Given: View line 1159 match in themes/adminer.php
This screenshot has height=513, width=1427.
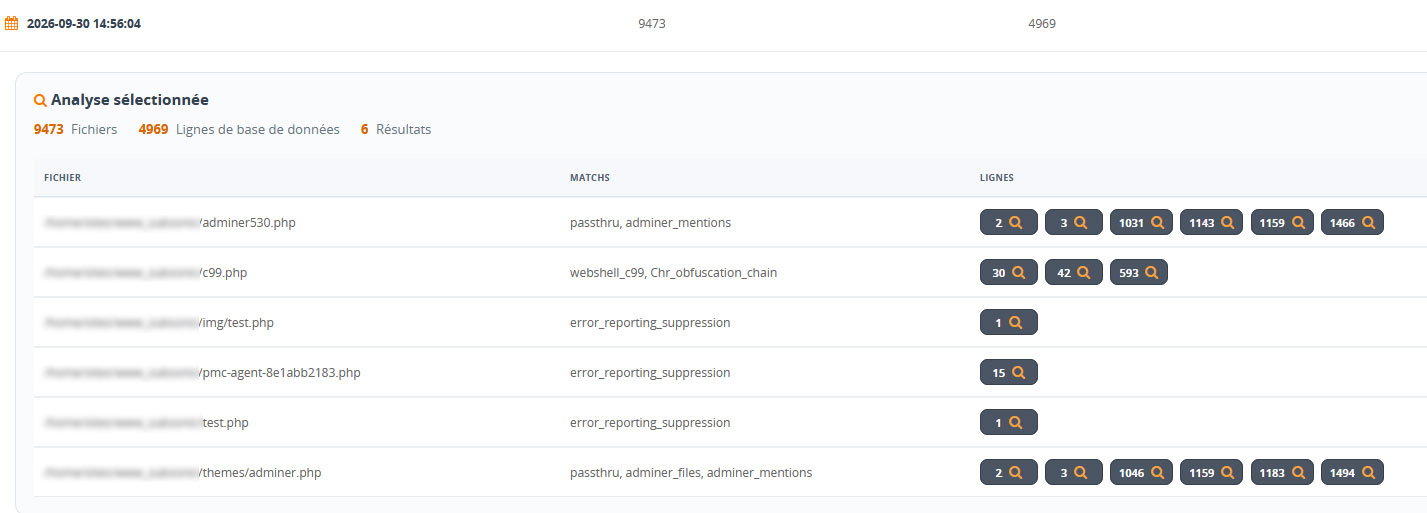Looking at the screenshot, I should [1211, 472].
